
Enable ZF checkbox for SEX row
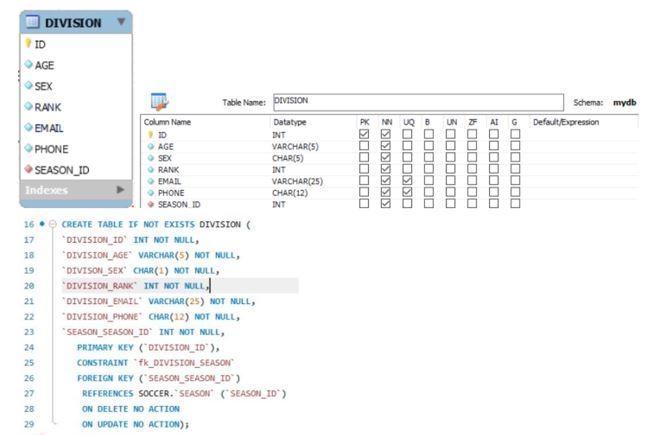click(x=472, y=157)
